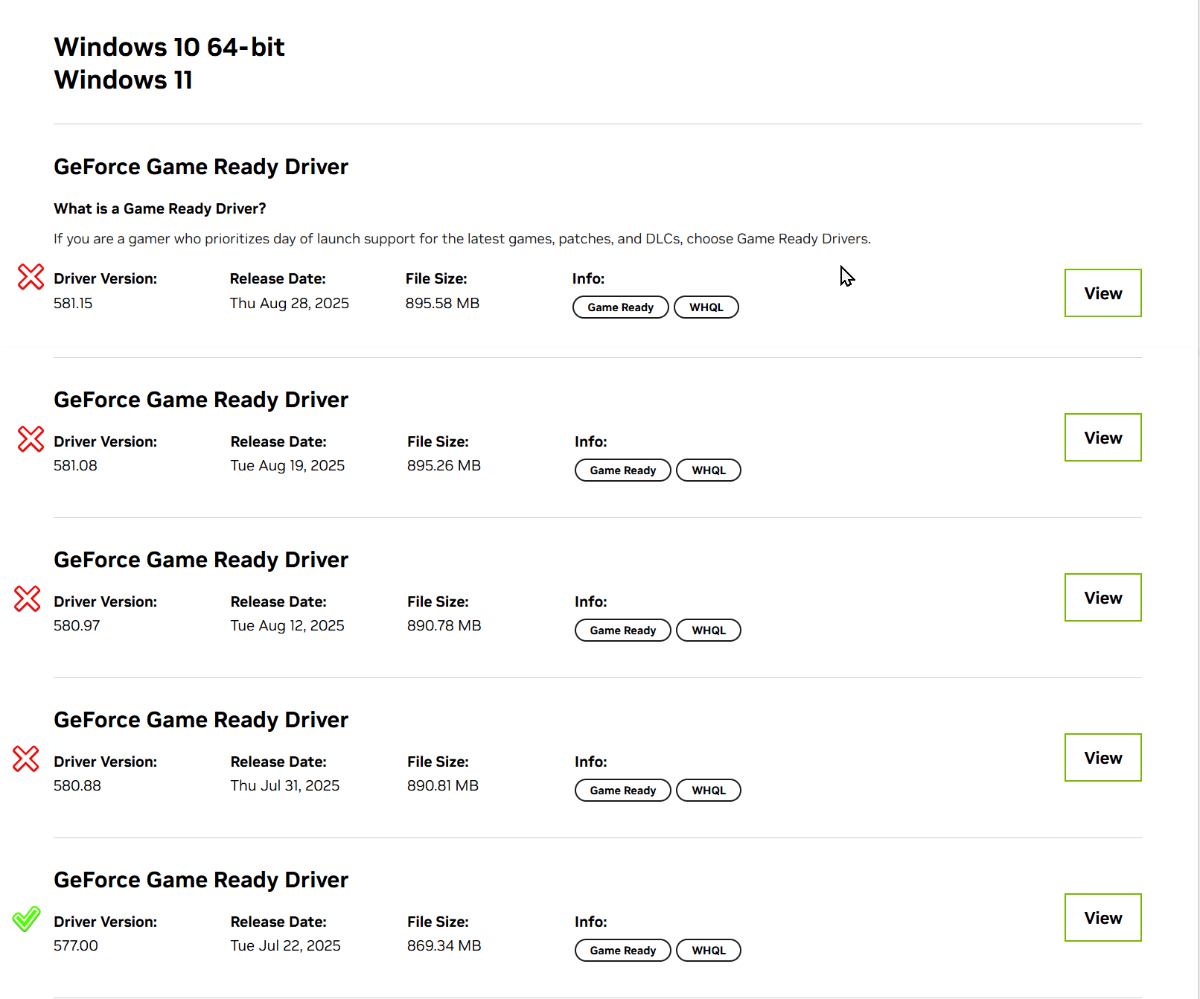Click the Game Ready badge for driver 577.00
This screenshot has width=1200, height=999.
coord(622,950)
